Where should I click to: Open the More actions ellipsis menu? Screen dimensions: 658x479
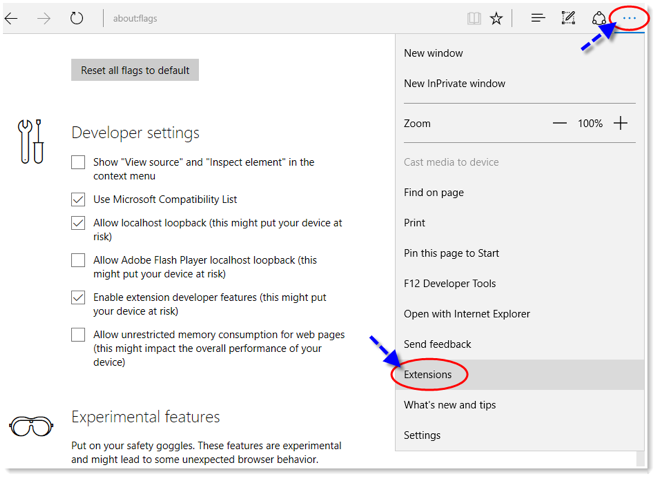629,18
